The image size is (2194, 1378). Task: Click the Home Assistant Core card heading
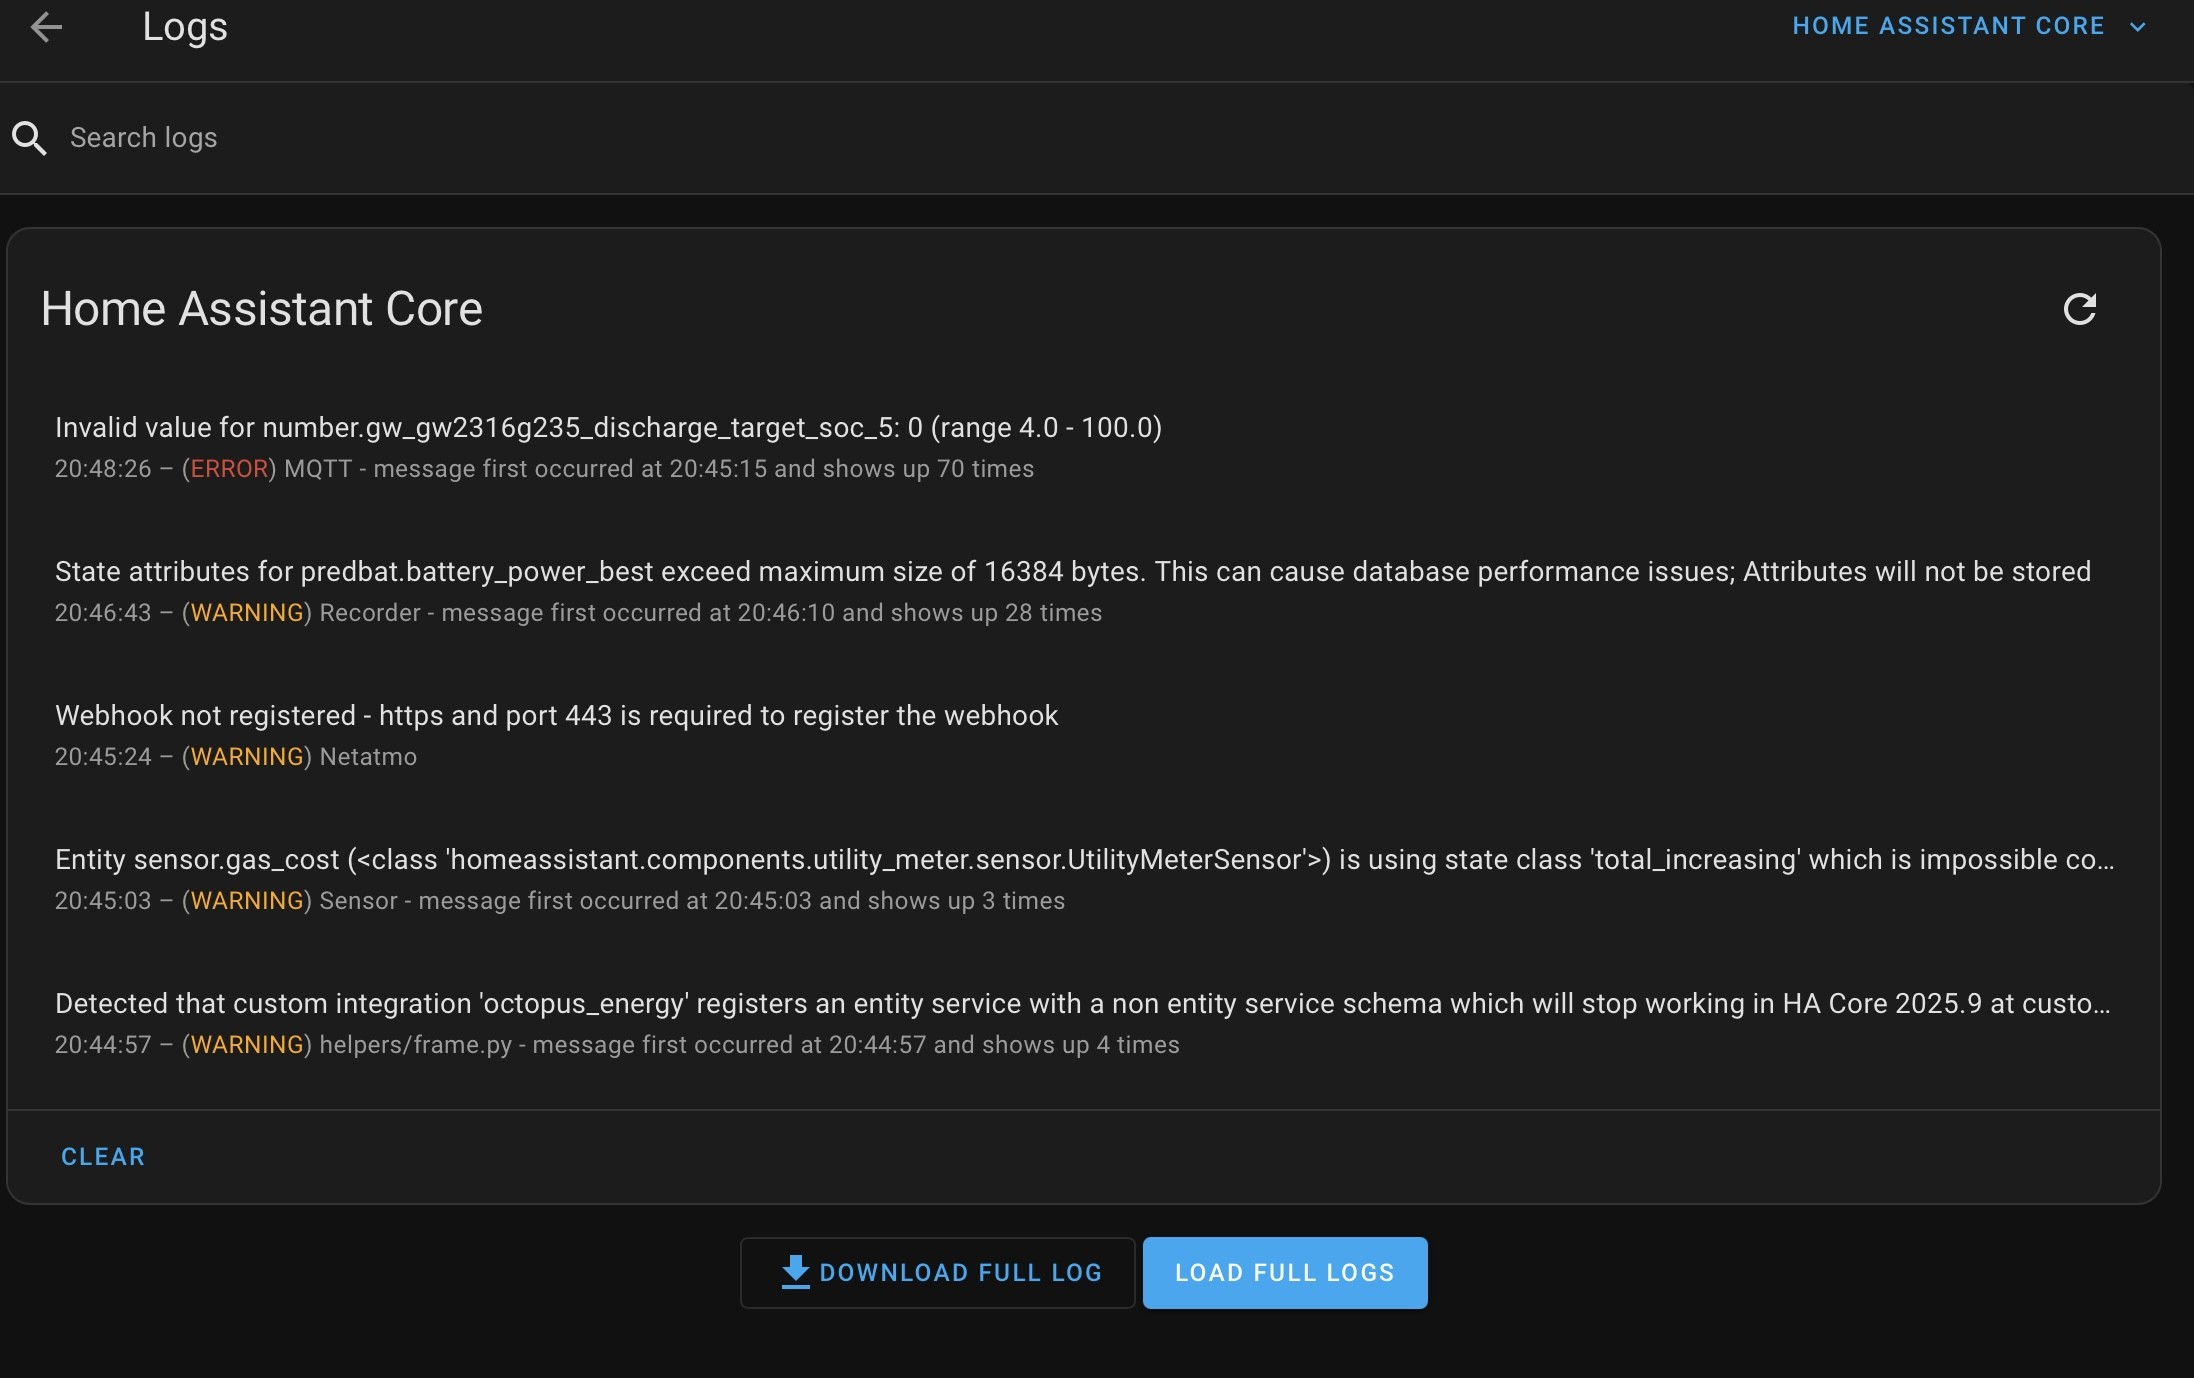tap(262, 309)
